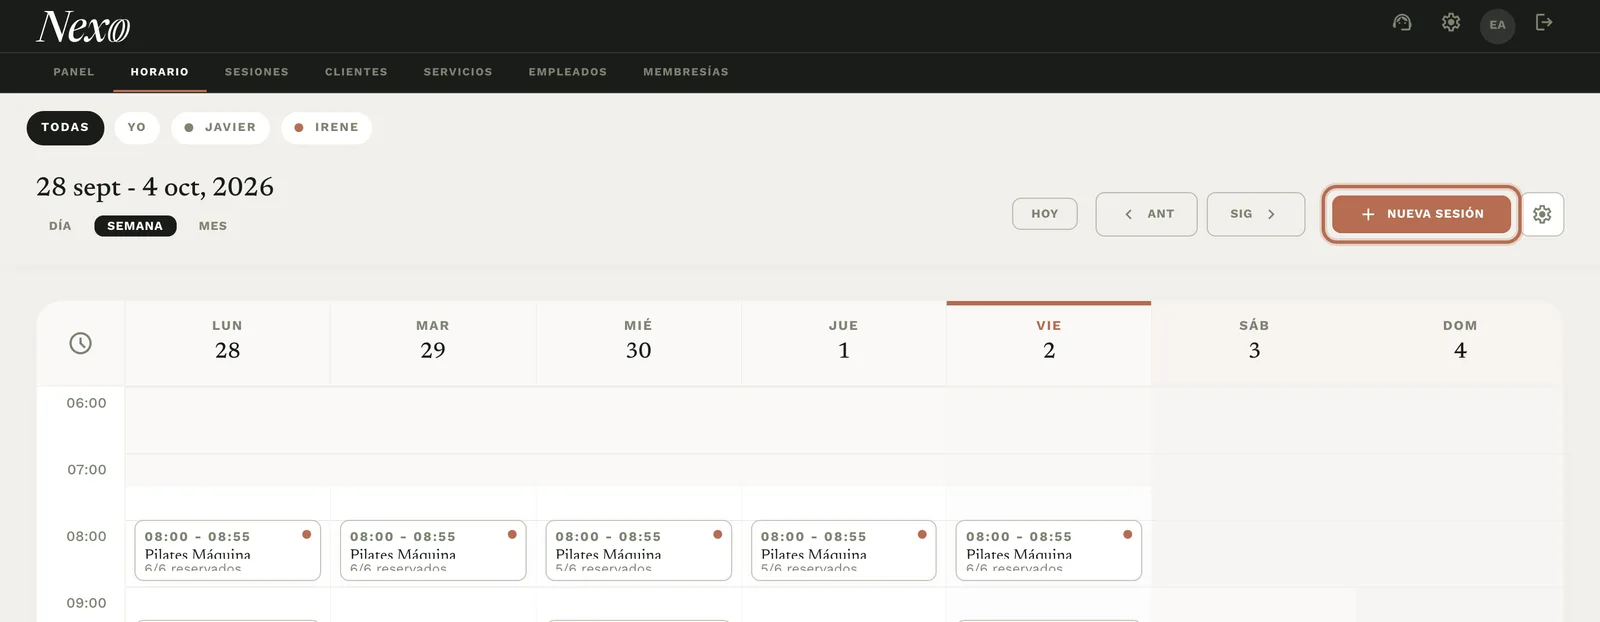
Task: Open Wednesday 30 Pilates Máquina session
Action: coord(638,550)
